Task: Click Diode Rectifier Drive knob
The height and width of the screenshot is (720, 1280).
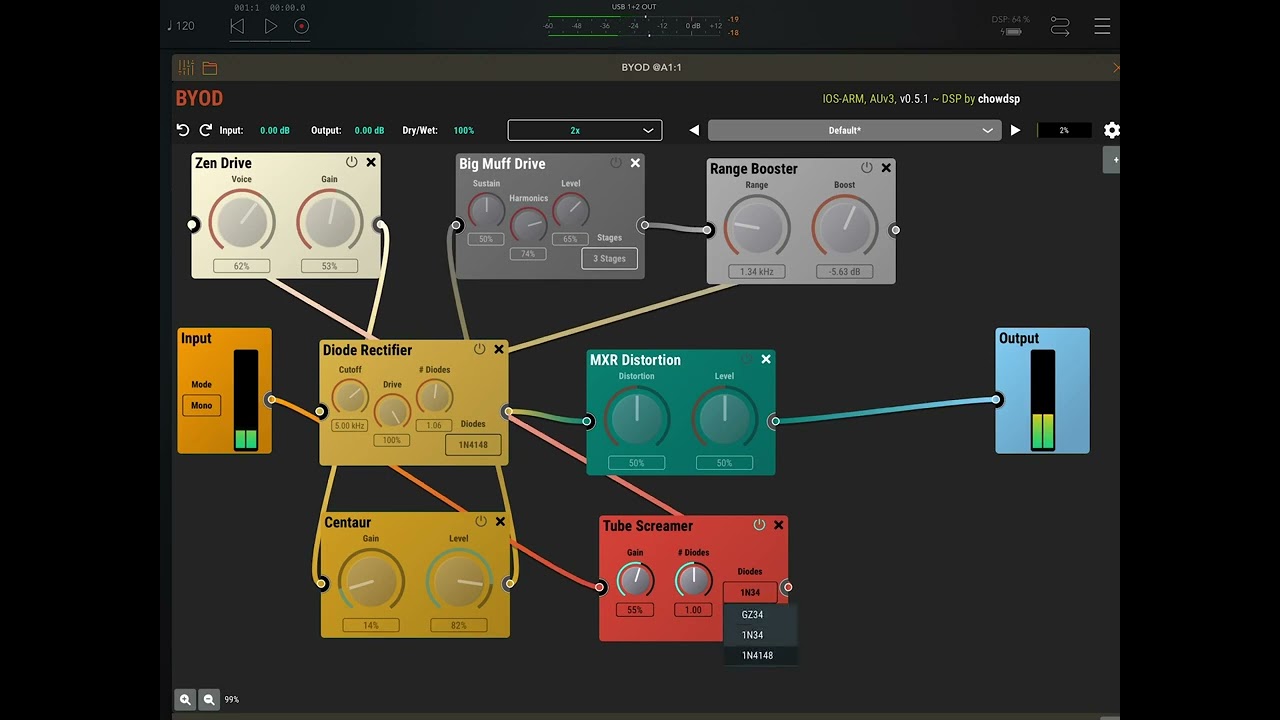Action: tap(392, 411)
